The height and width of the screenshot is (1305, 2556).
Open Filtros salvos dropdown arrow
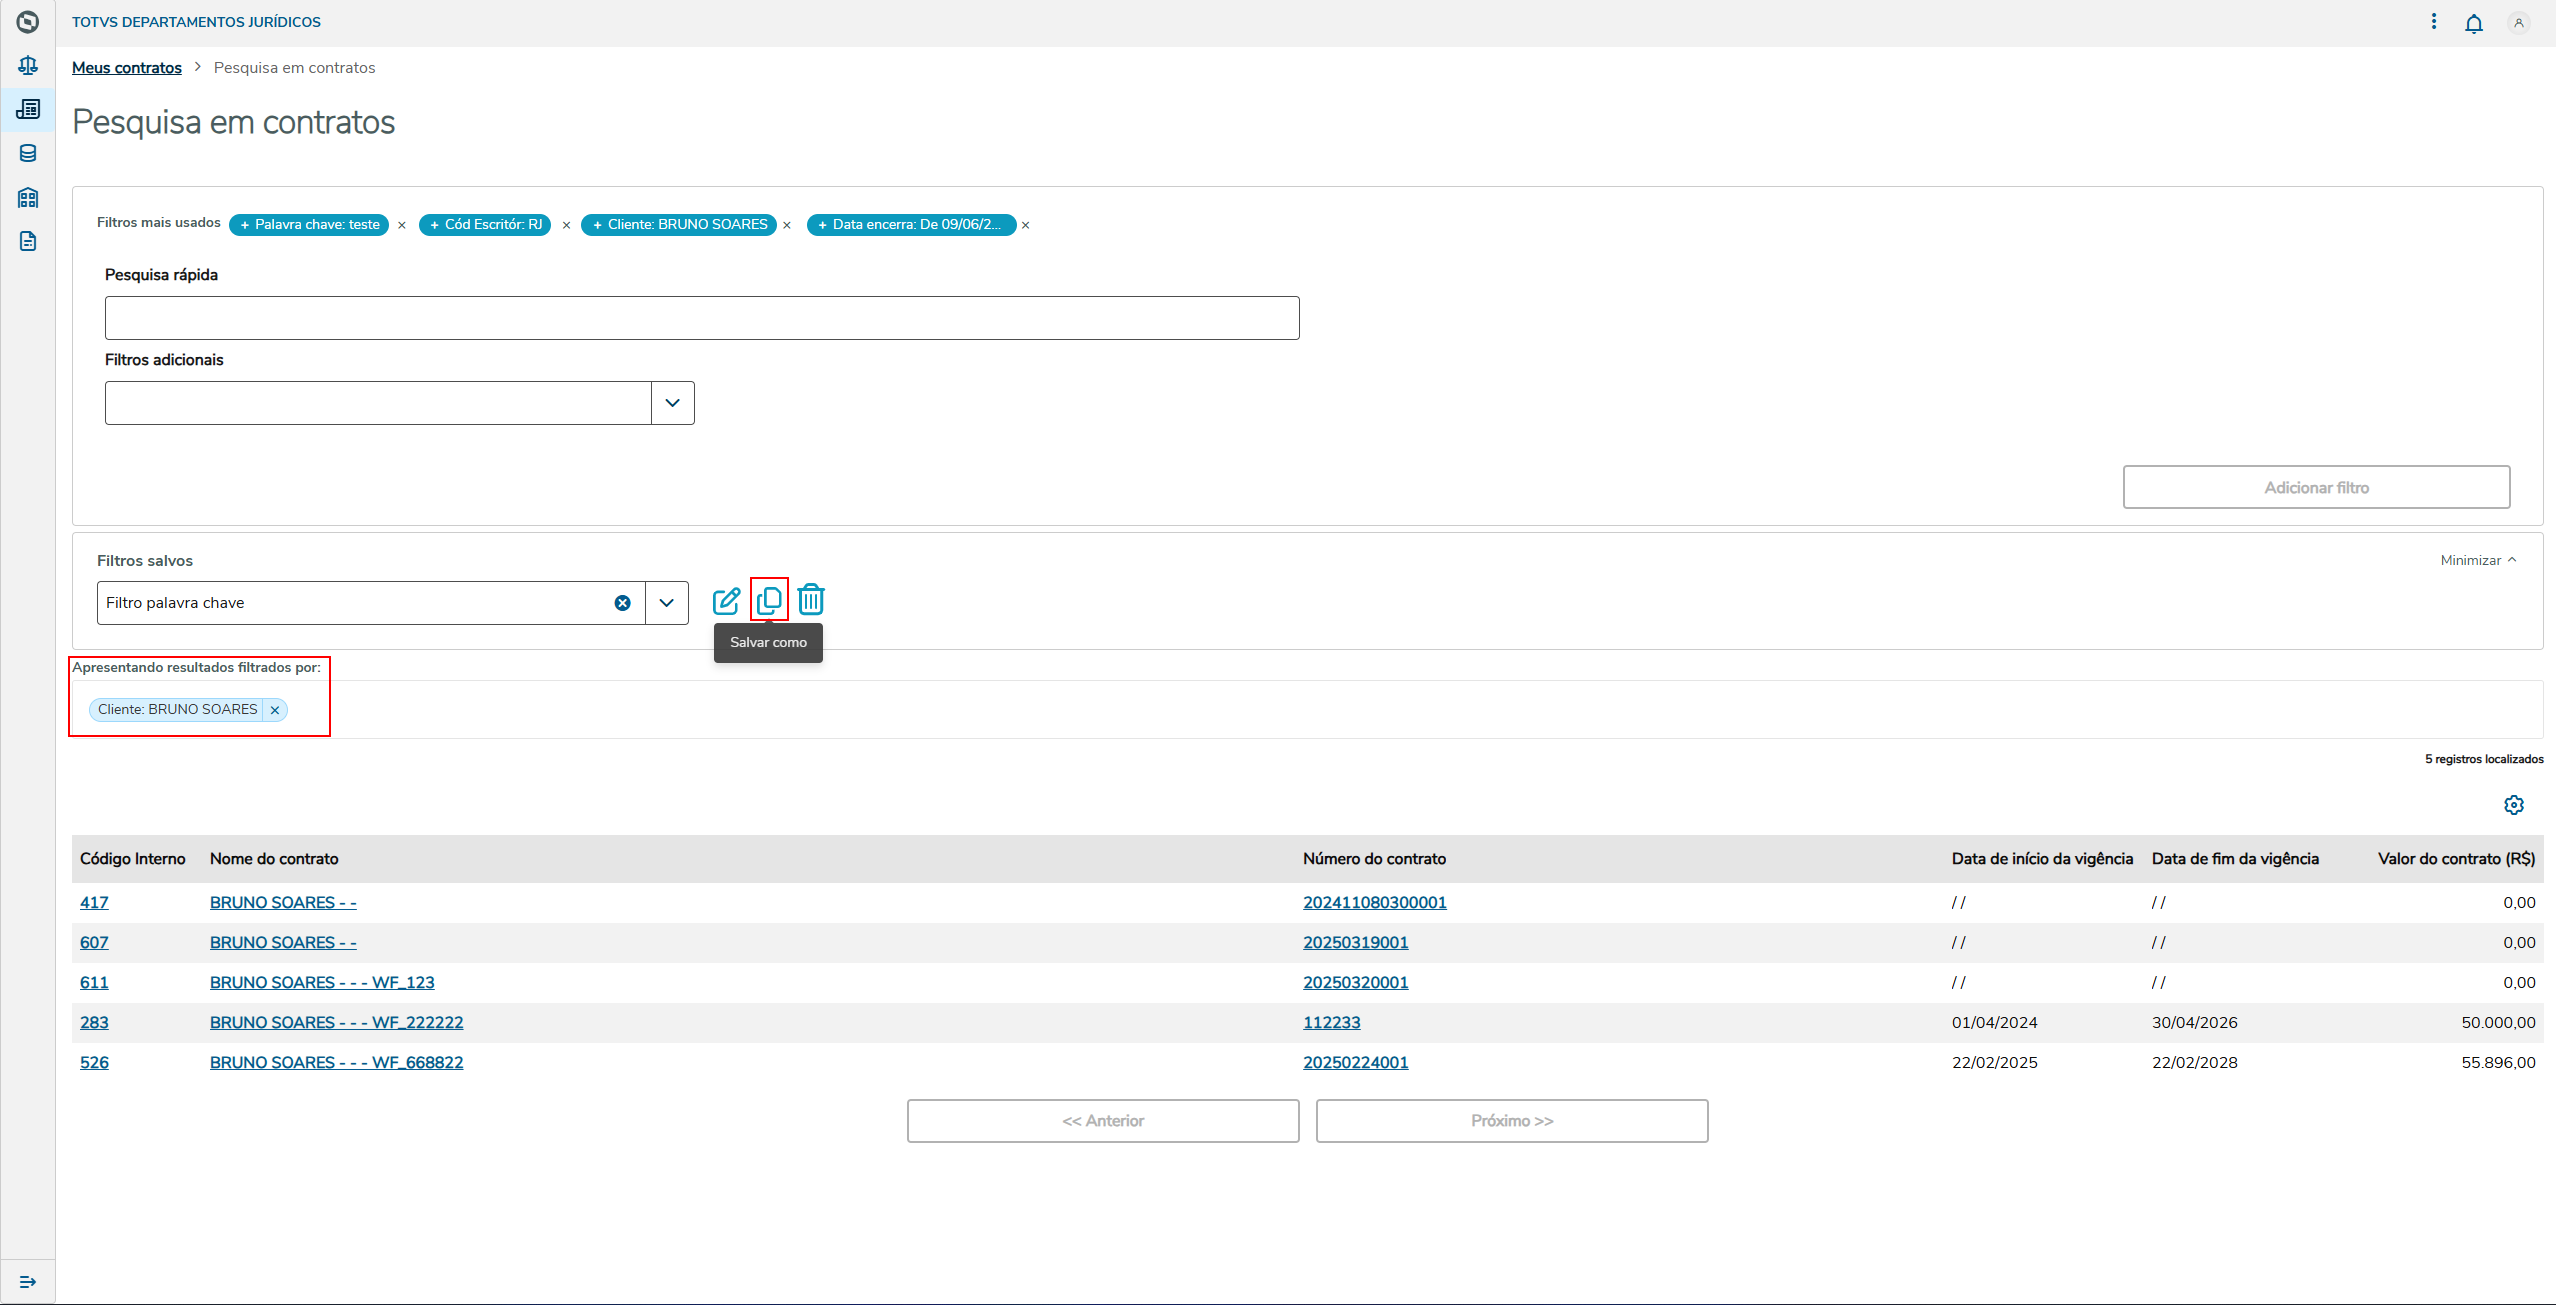tap(667, 603)
